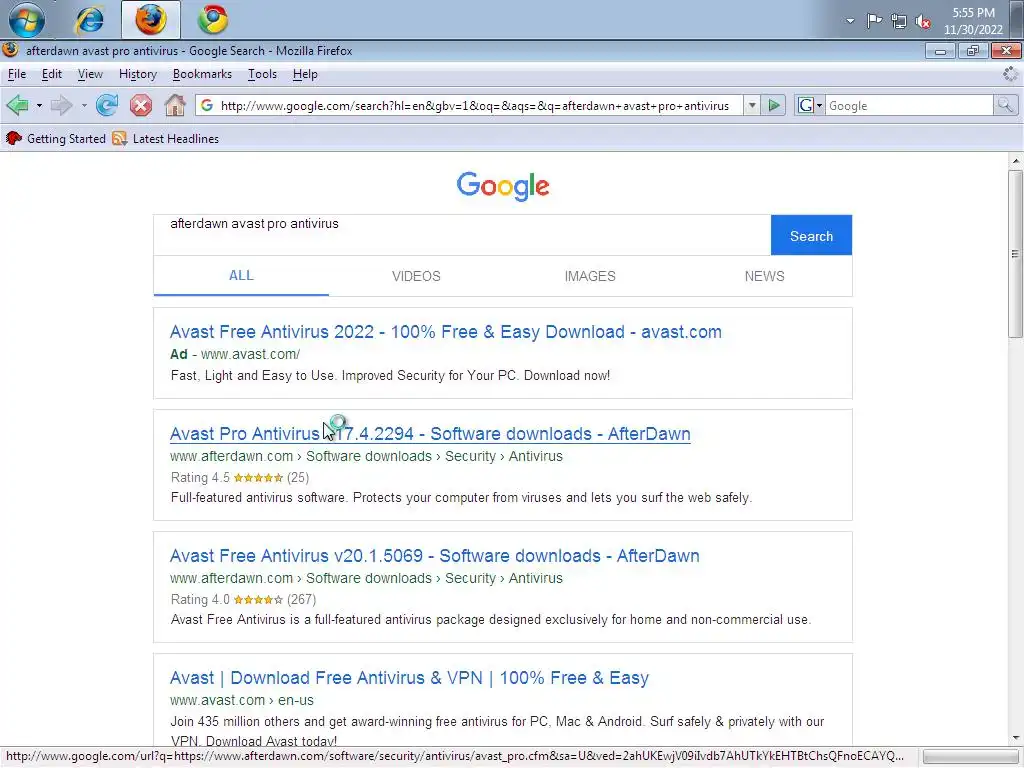Open Action Center flag icon
Image resolution: width=1024 pixels, height=768 pixels.
point(874,21)
